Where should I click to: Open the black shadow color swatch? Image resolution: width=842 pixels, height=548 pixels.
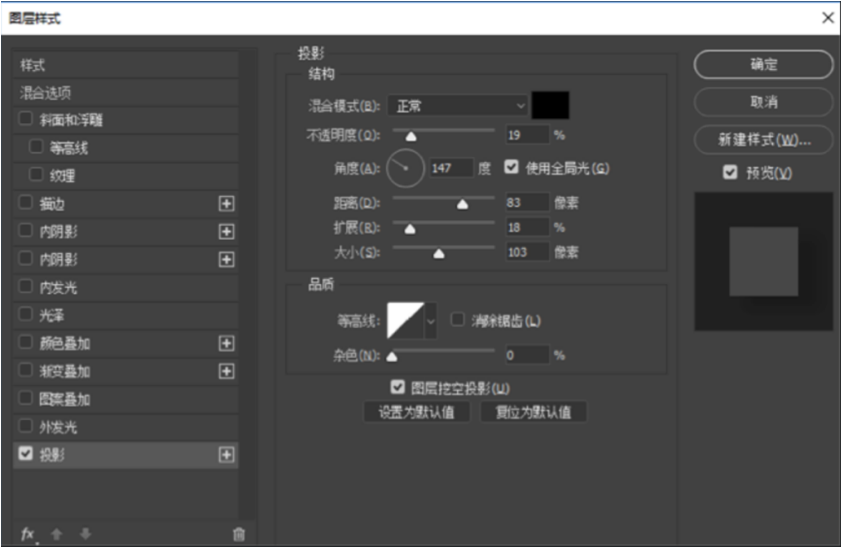[550, 105]
